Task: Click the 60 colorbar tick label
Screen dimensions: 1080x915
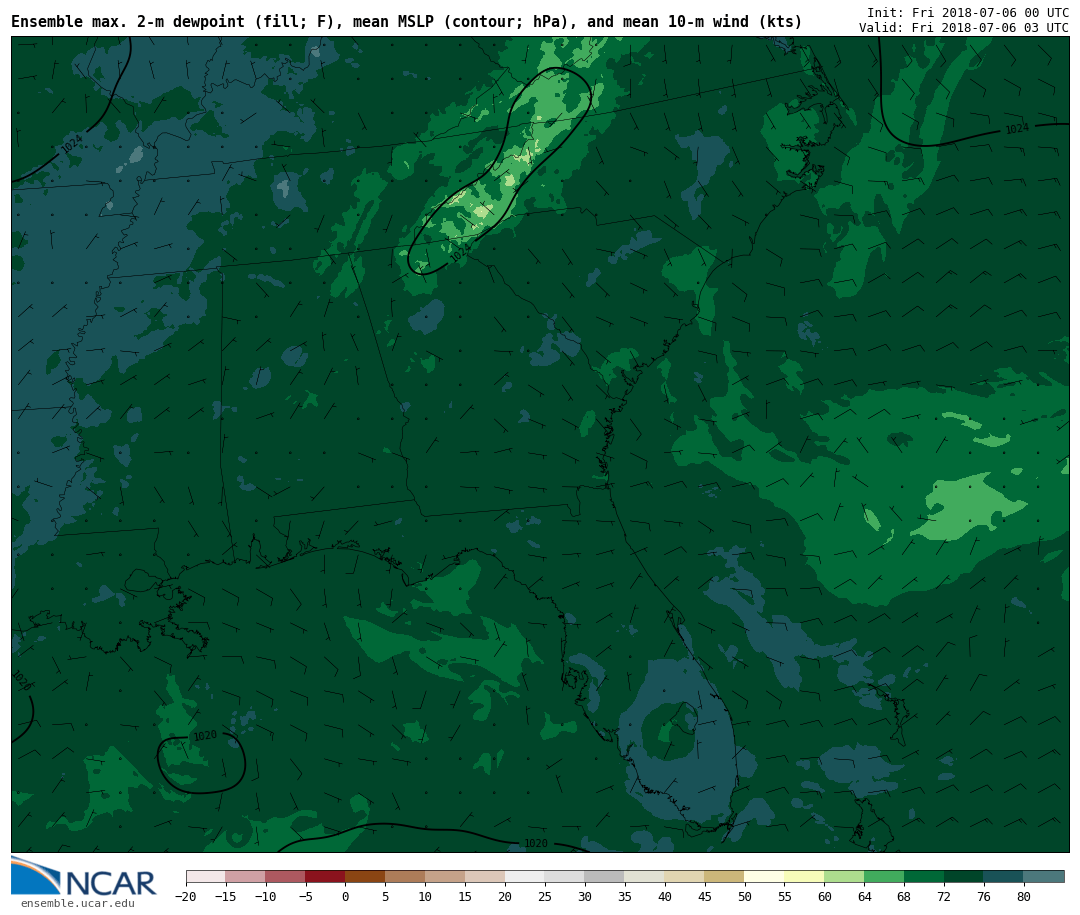Action: coord(824,896)
